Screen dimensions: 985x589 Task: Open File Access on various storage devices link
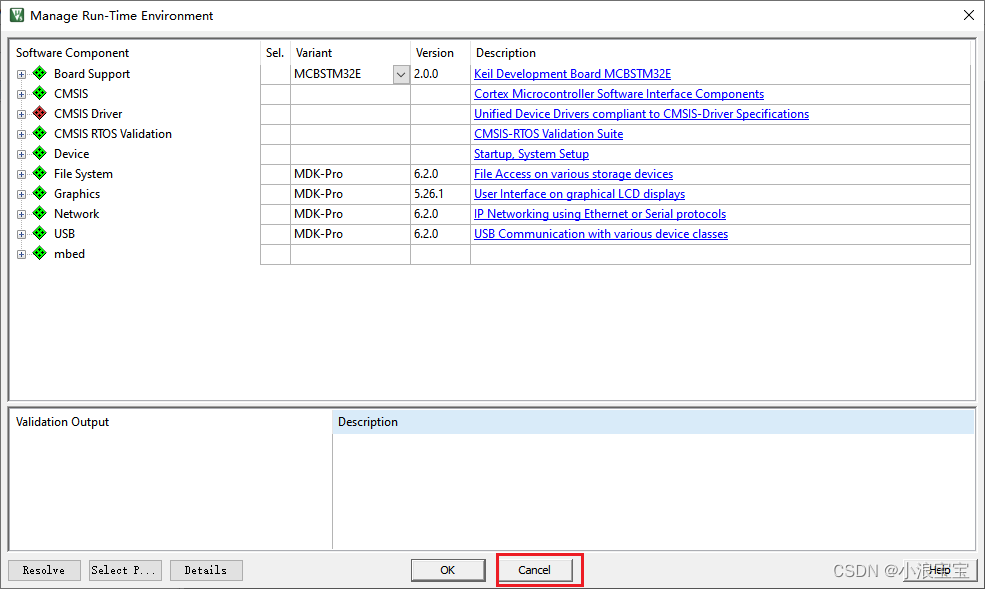click(x=574, y=174)
